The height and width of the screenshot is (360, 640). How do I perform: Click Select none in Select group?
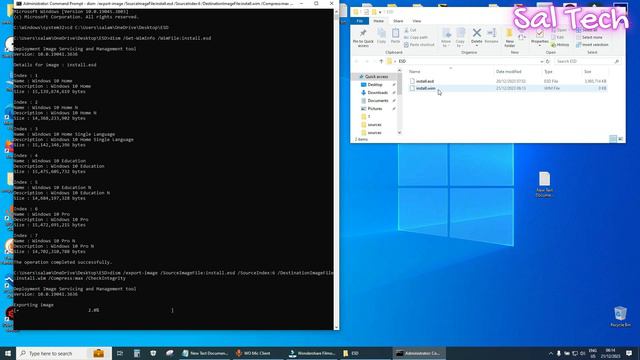pos(589,38)
